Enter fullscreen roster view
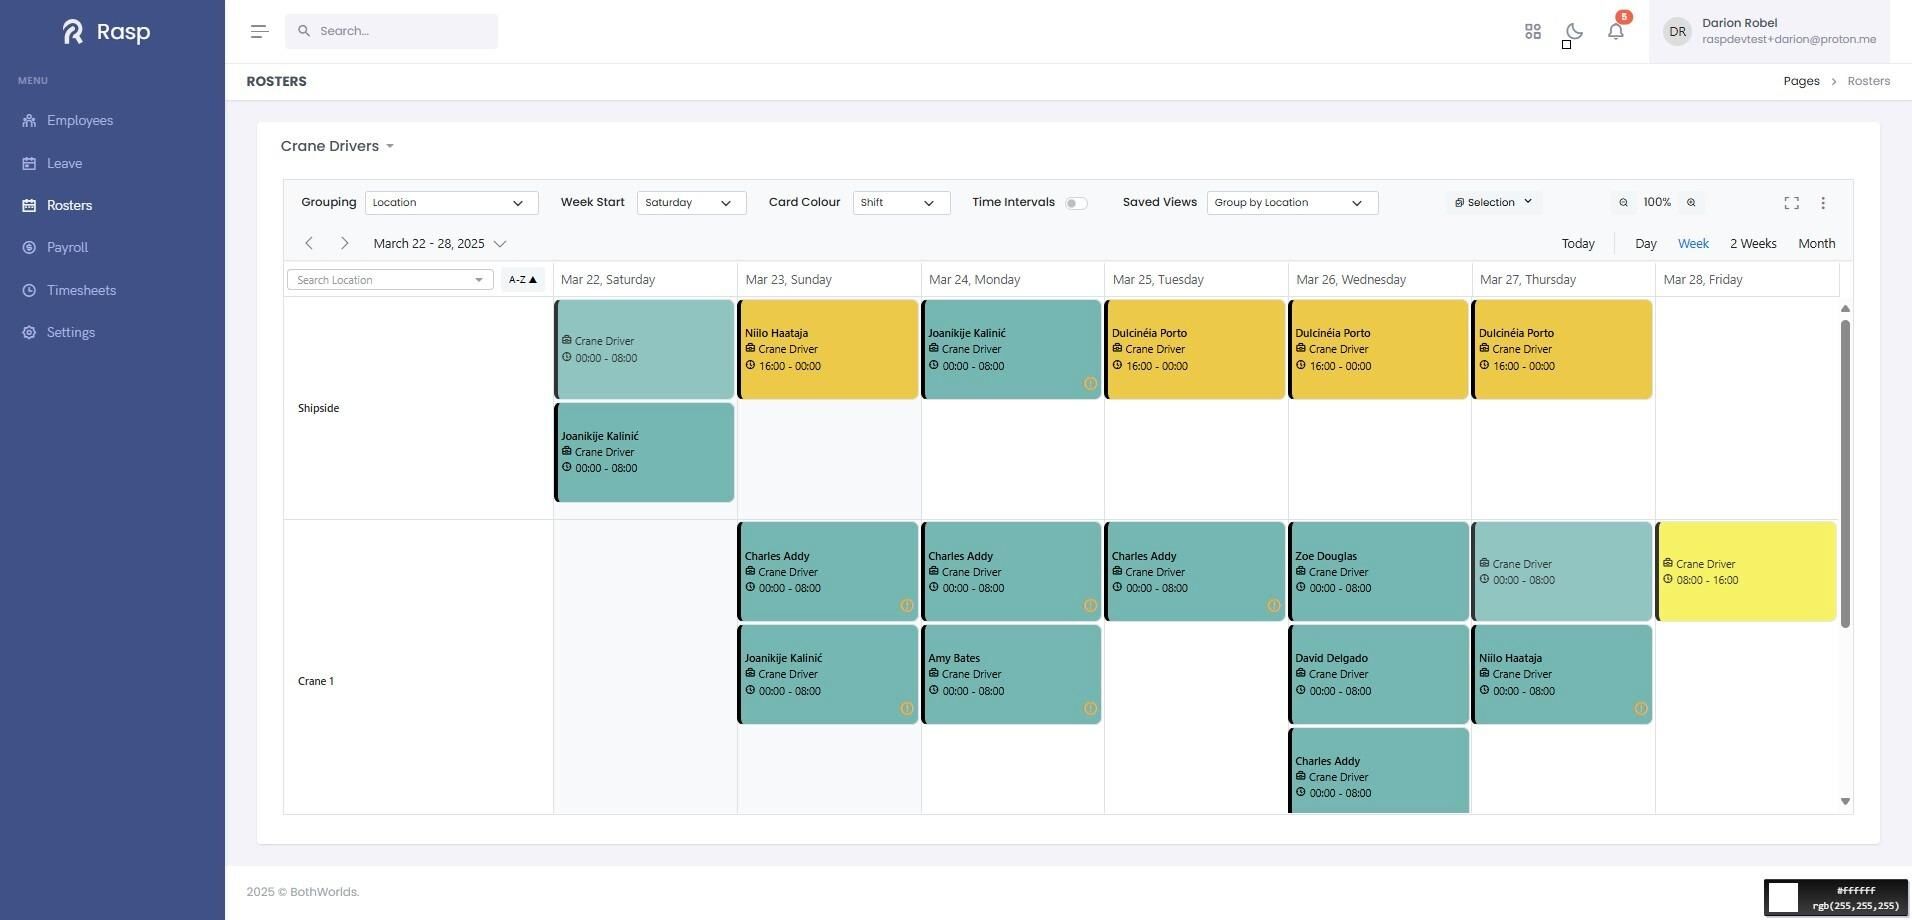1912x920 pixels. click(x=1791, y=203)
